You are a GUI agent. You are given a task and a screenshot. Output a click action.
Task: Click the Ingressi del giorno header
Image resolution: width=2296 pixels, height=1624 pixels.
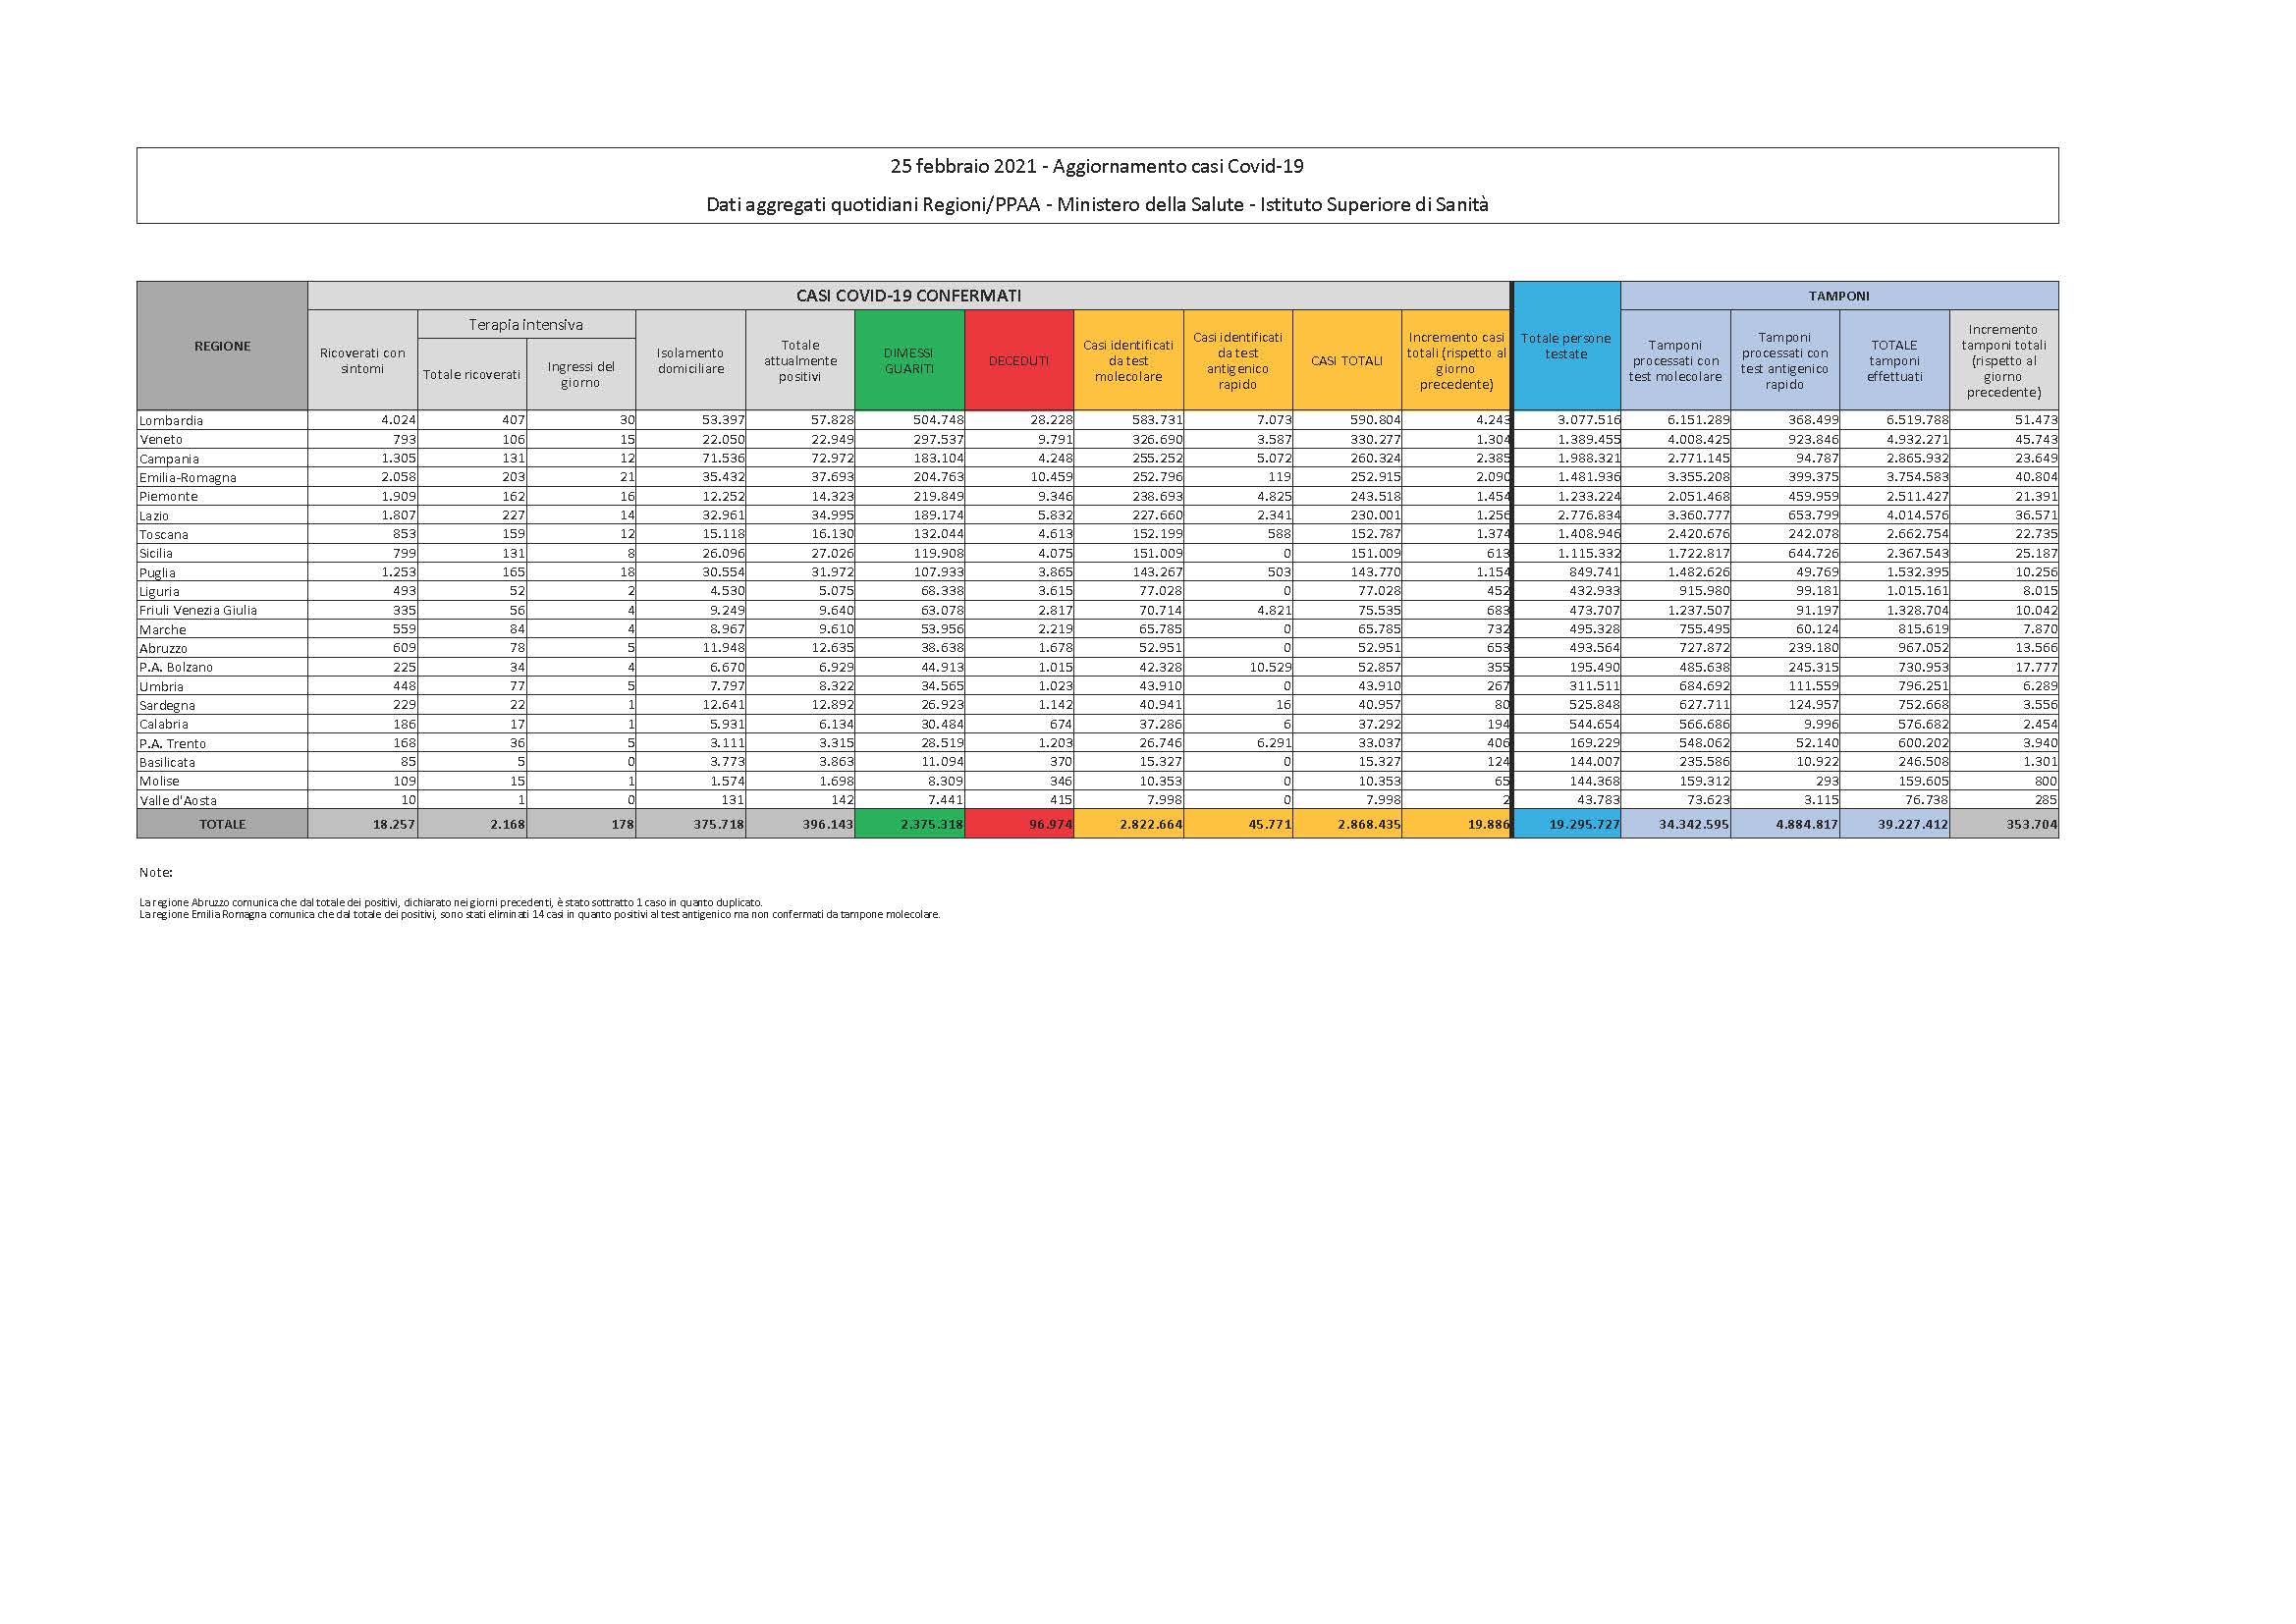tap(580, 374)
